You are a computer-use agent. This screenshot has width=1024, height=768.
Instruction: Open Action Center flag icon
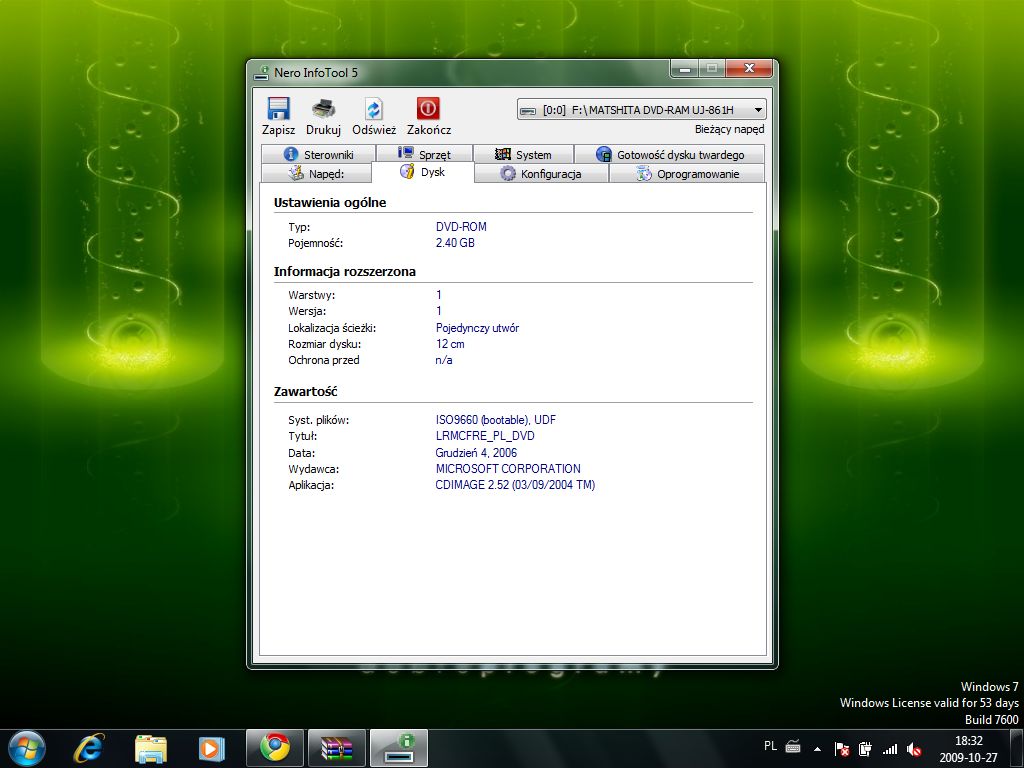coord(842,749)
